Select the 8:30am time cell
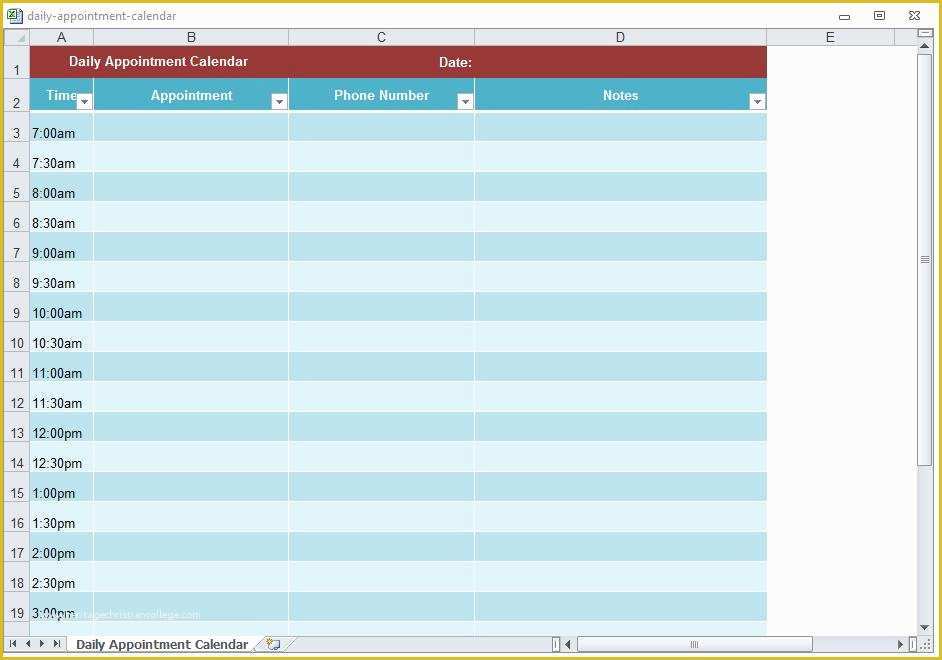This screenshot has width=942, height=660. coord(61,217)
